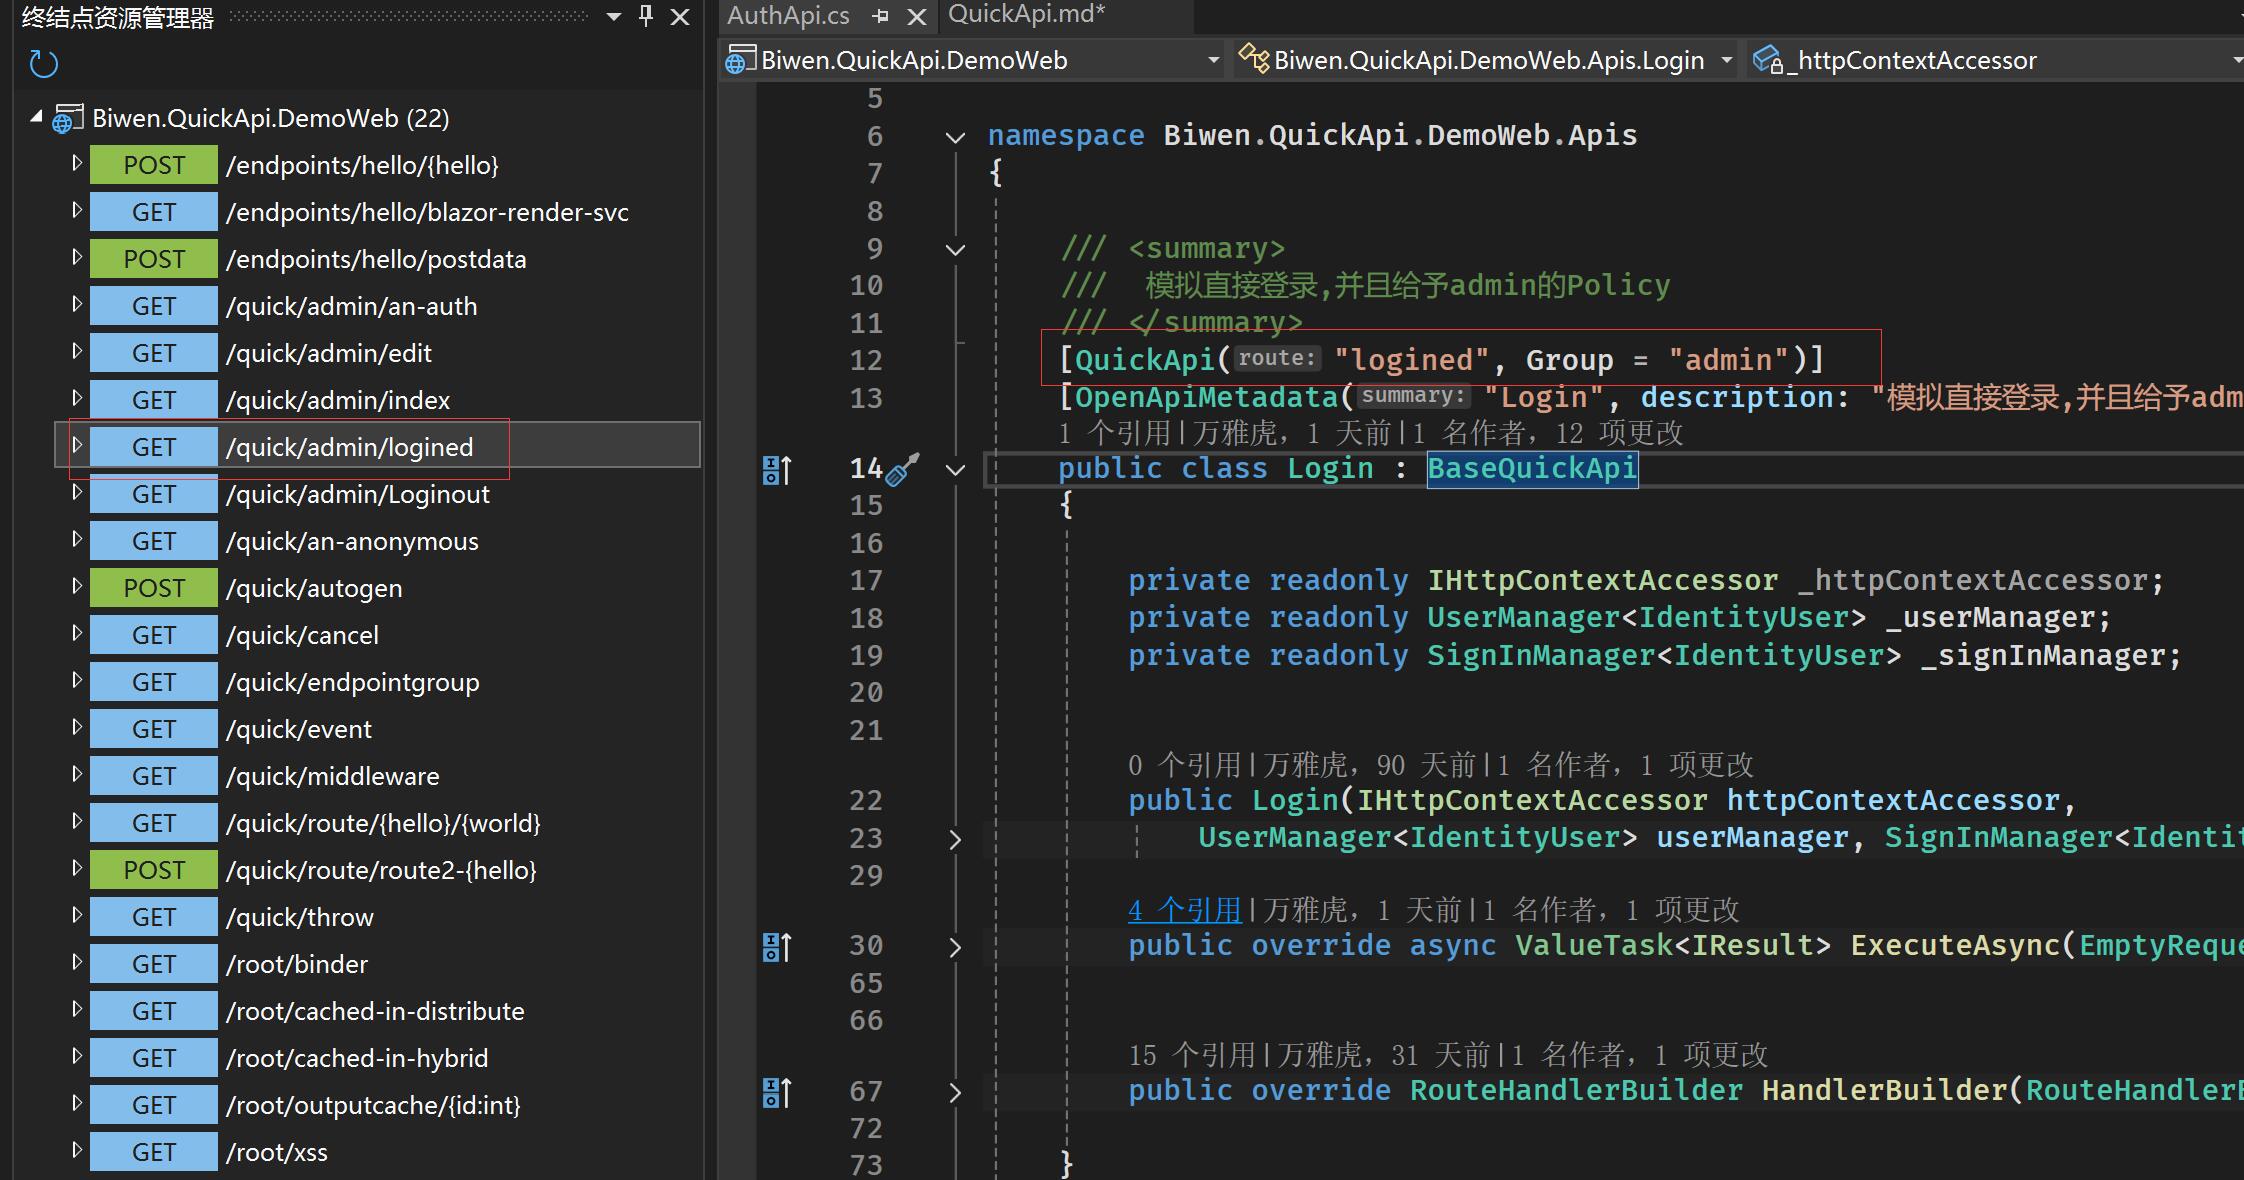Click the "logined" route string on line 12

[x=1411, y=360]
